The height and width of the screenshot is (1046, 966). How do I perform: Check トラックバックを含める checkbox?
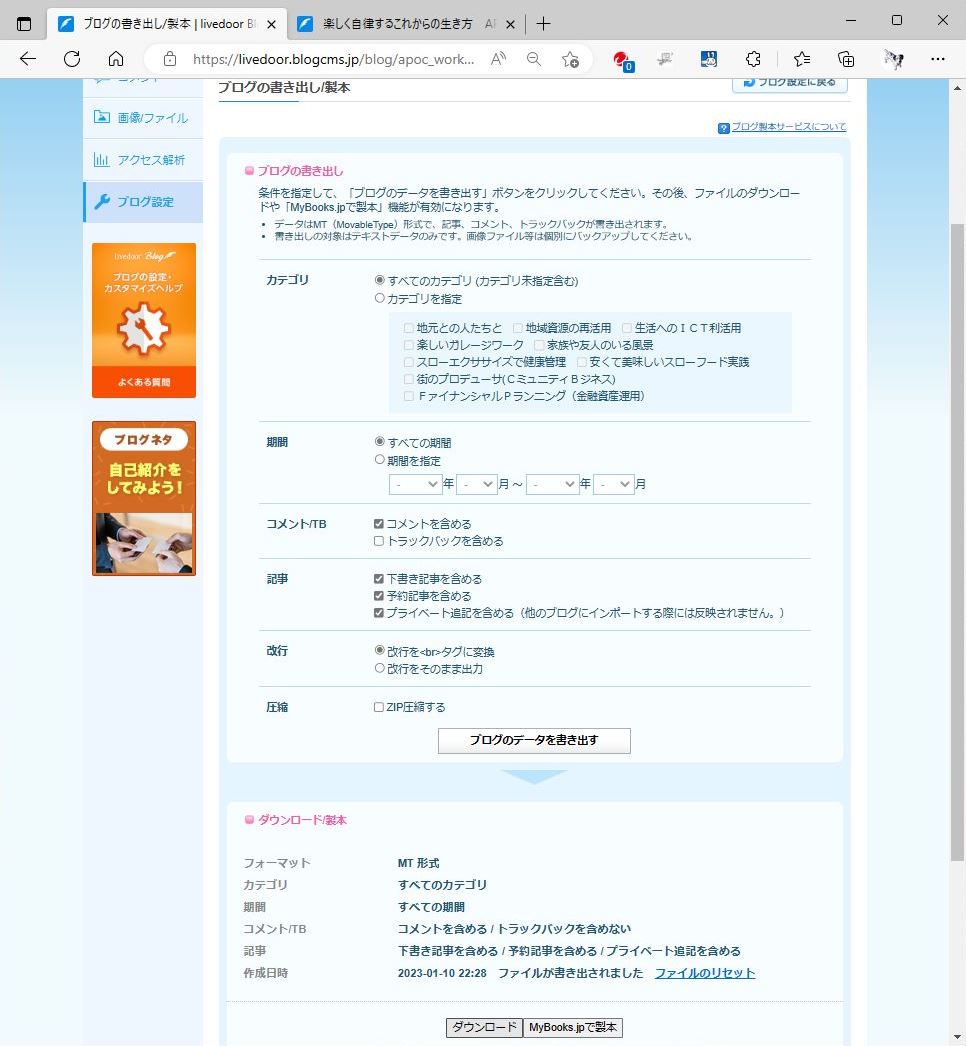point(378,541)
